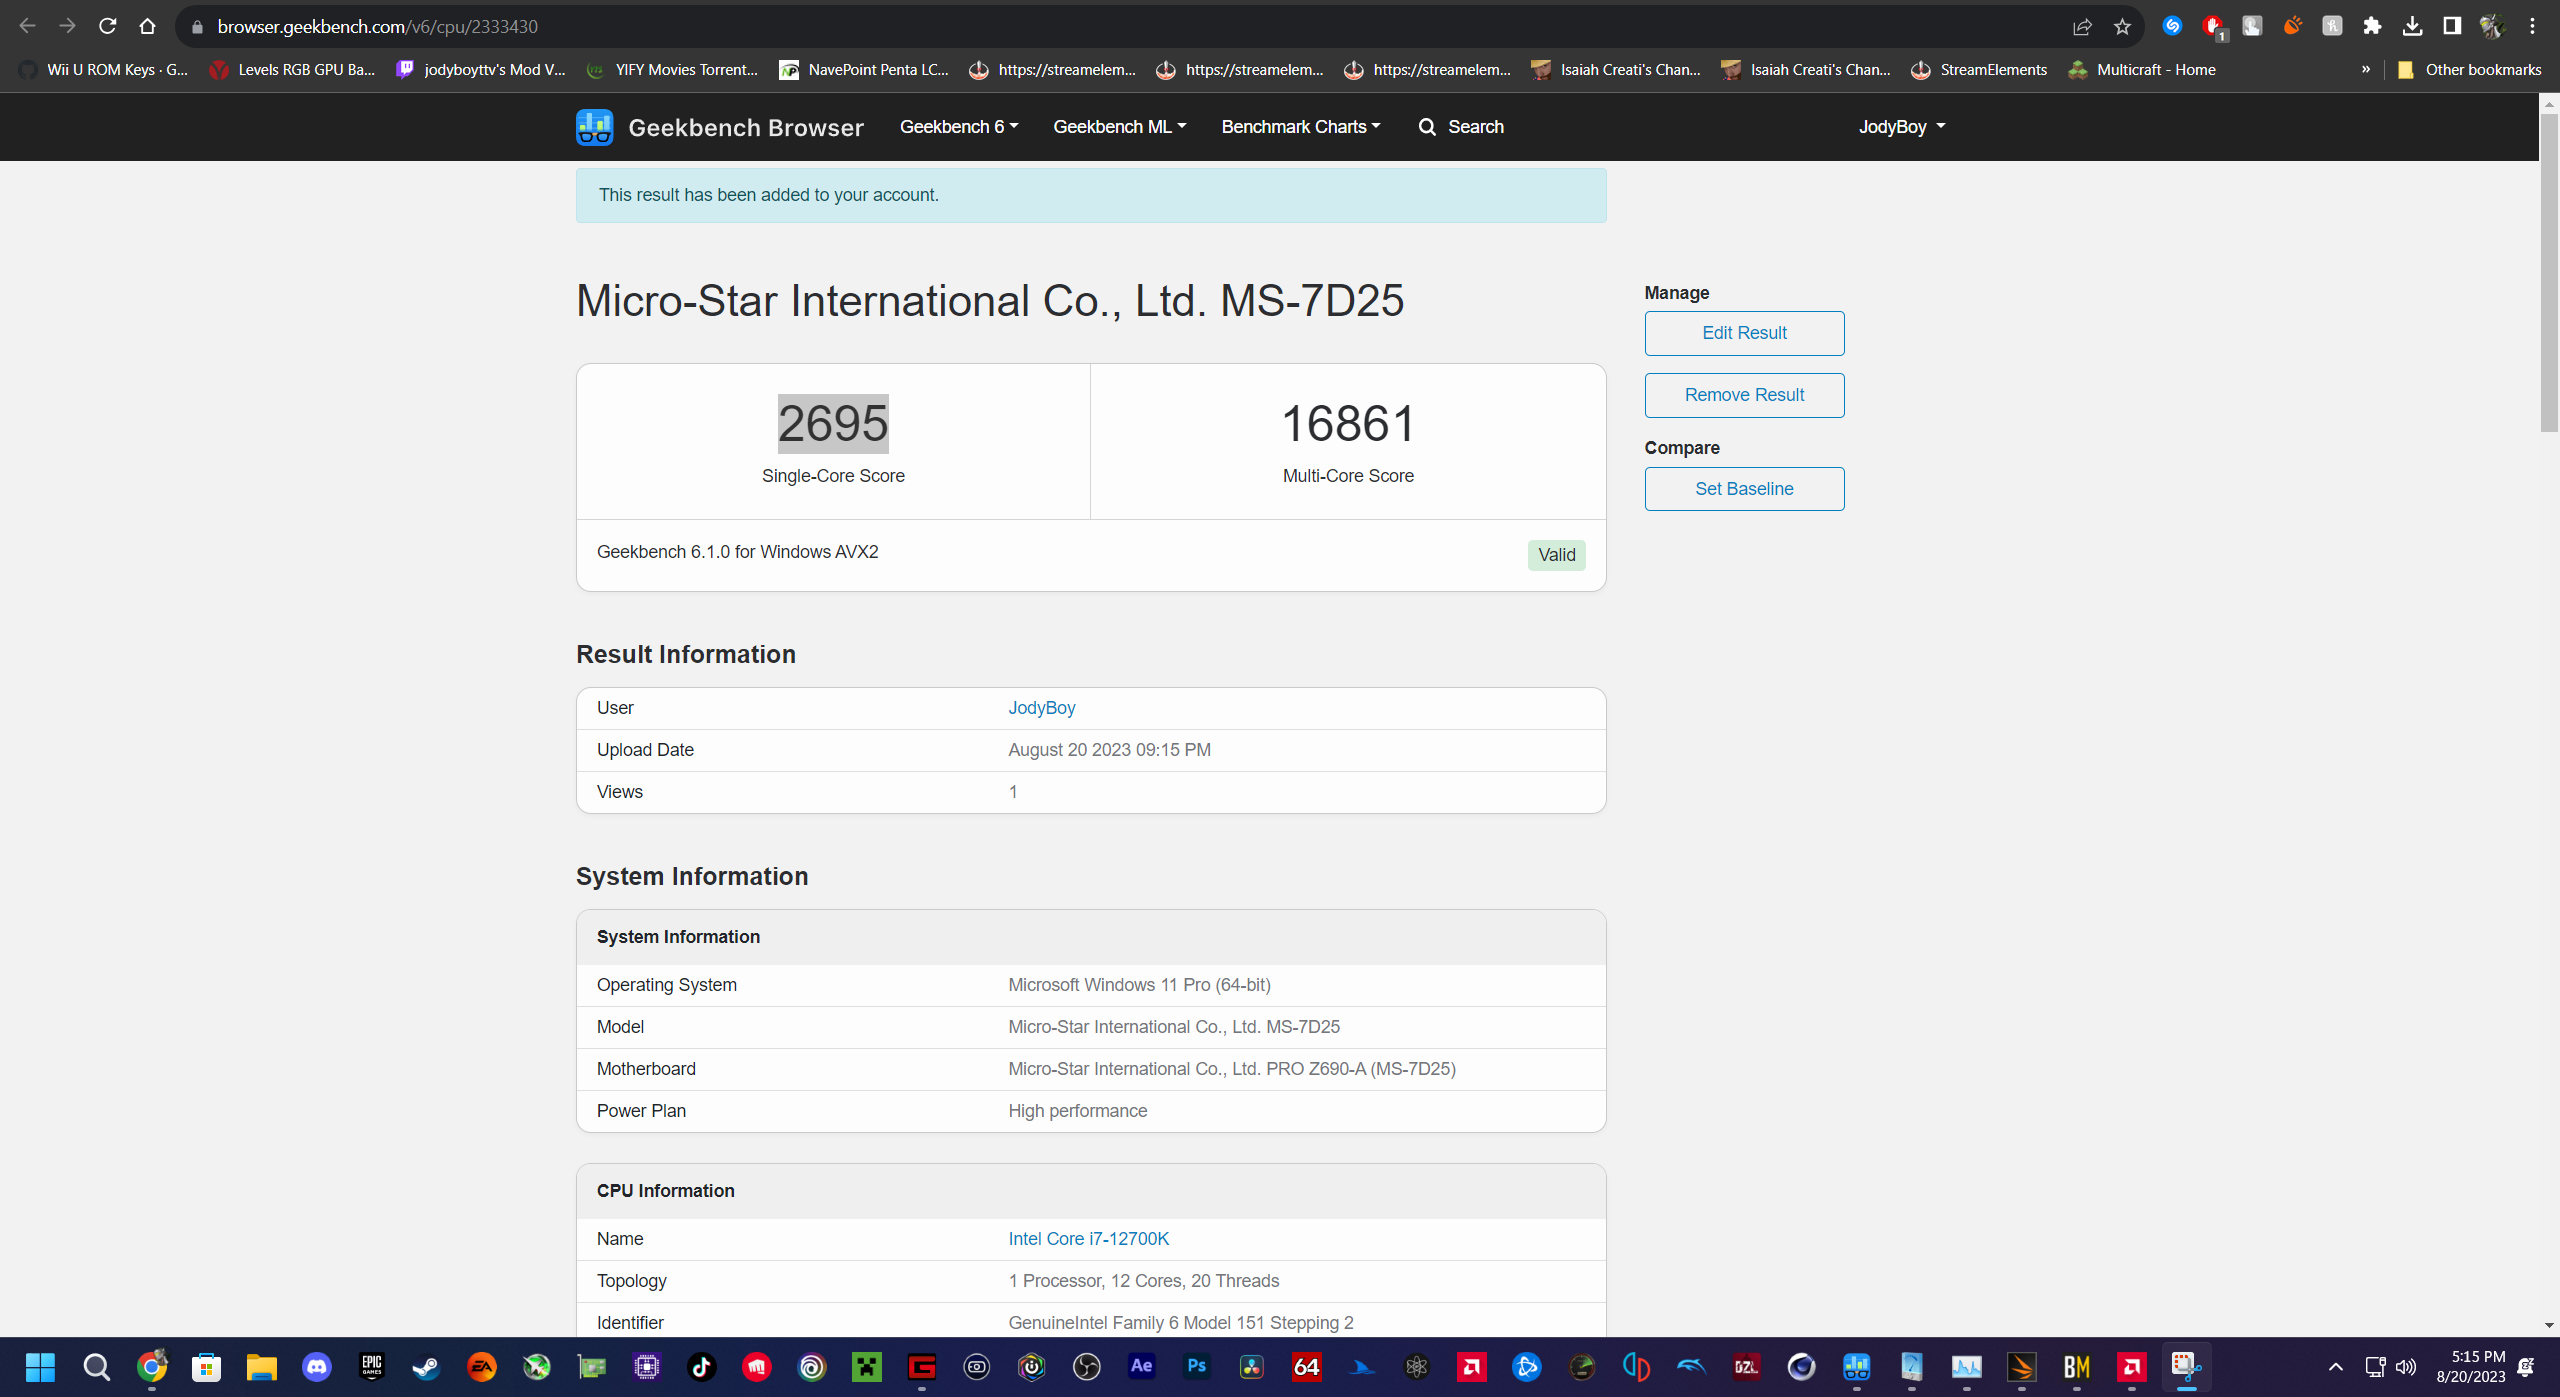Open notifications bell in system tray
This screenshot has height=1397, width=2560.
click(x=2526, y=1366)
